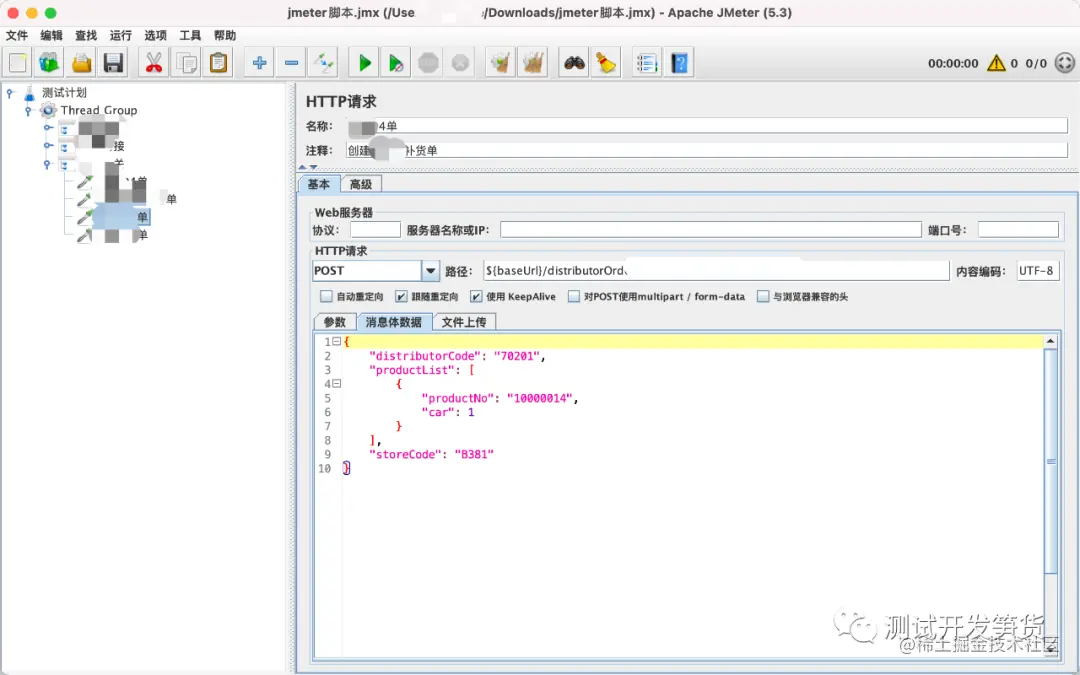Select the Thread Group tree item
The image size is (1080, 675).
(98, 110)
